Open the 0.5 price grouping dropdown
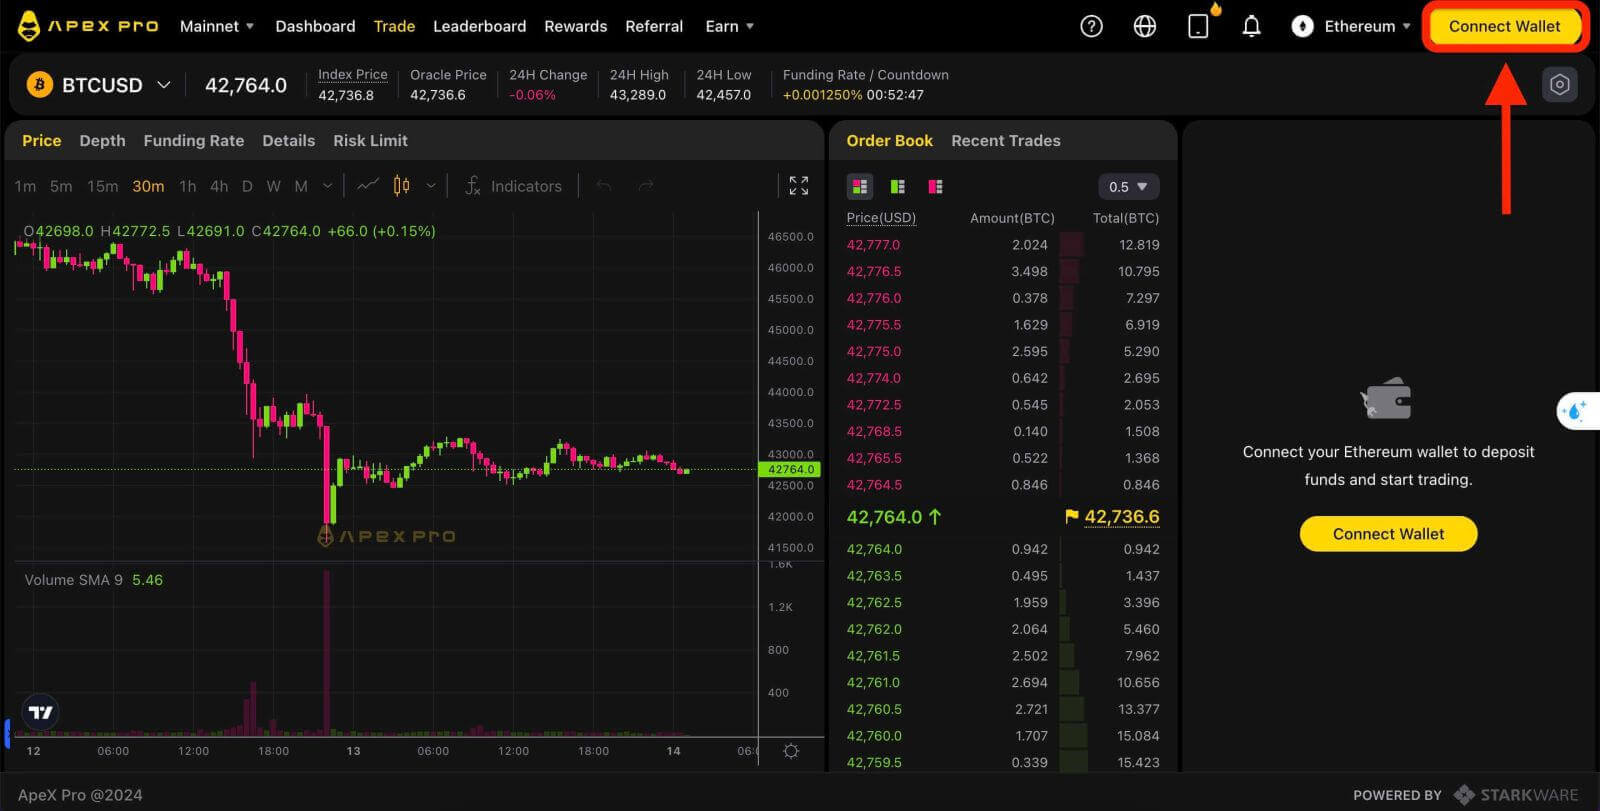 click(x=1128, y=187)
